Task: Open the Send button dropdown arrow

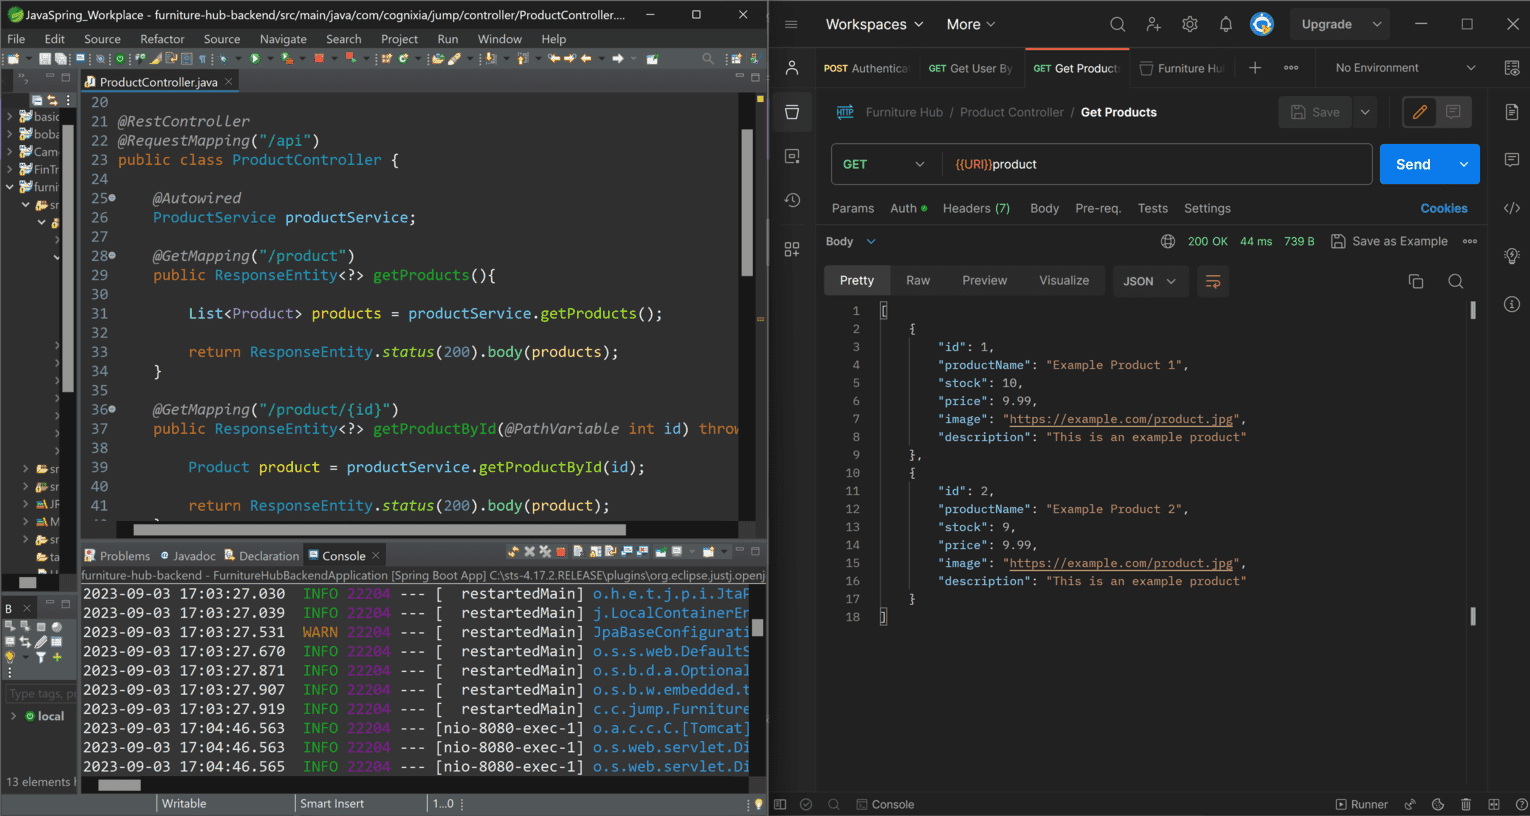Action: coord(1464,164)
